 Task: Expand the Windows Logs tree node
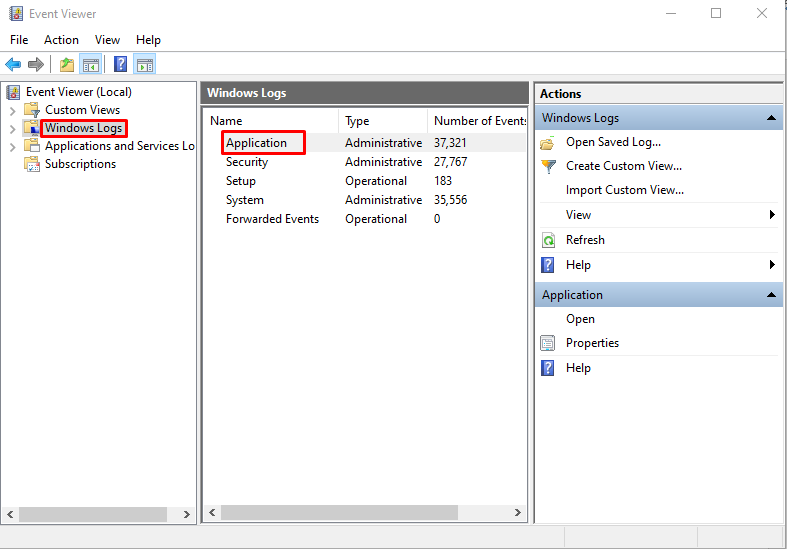[13, 129]
